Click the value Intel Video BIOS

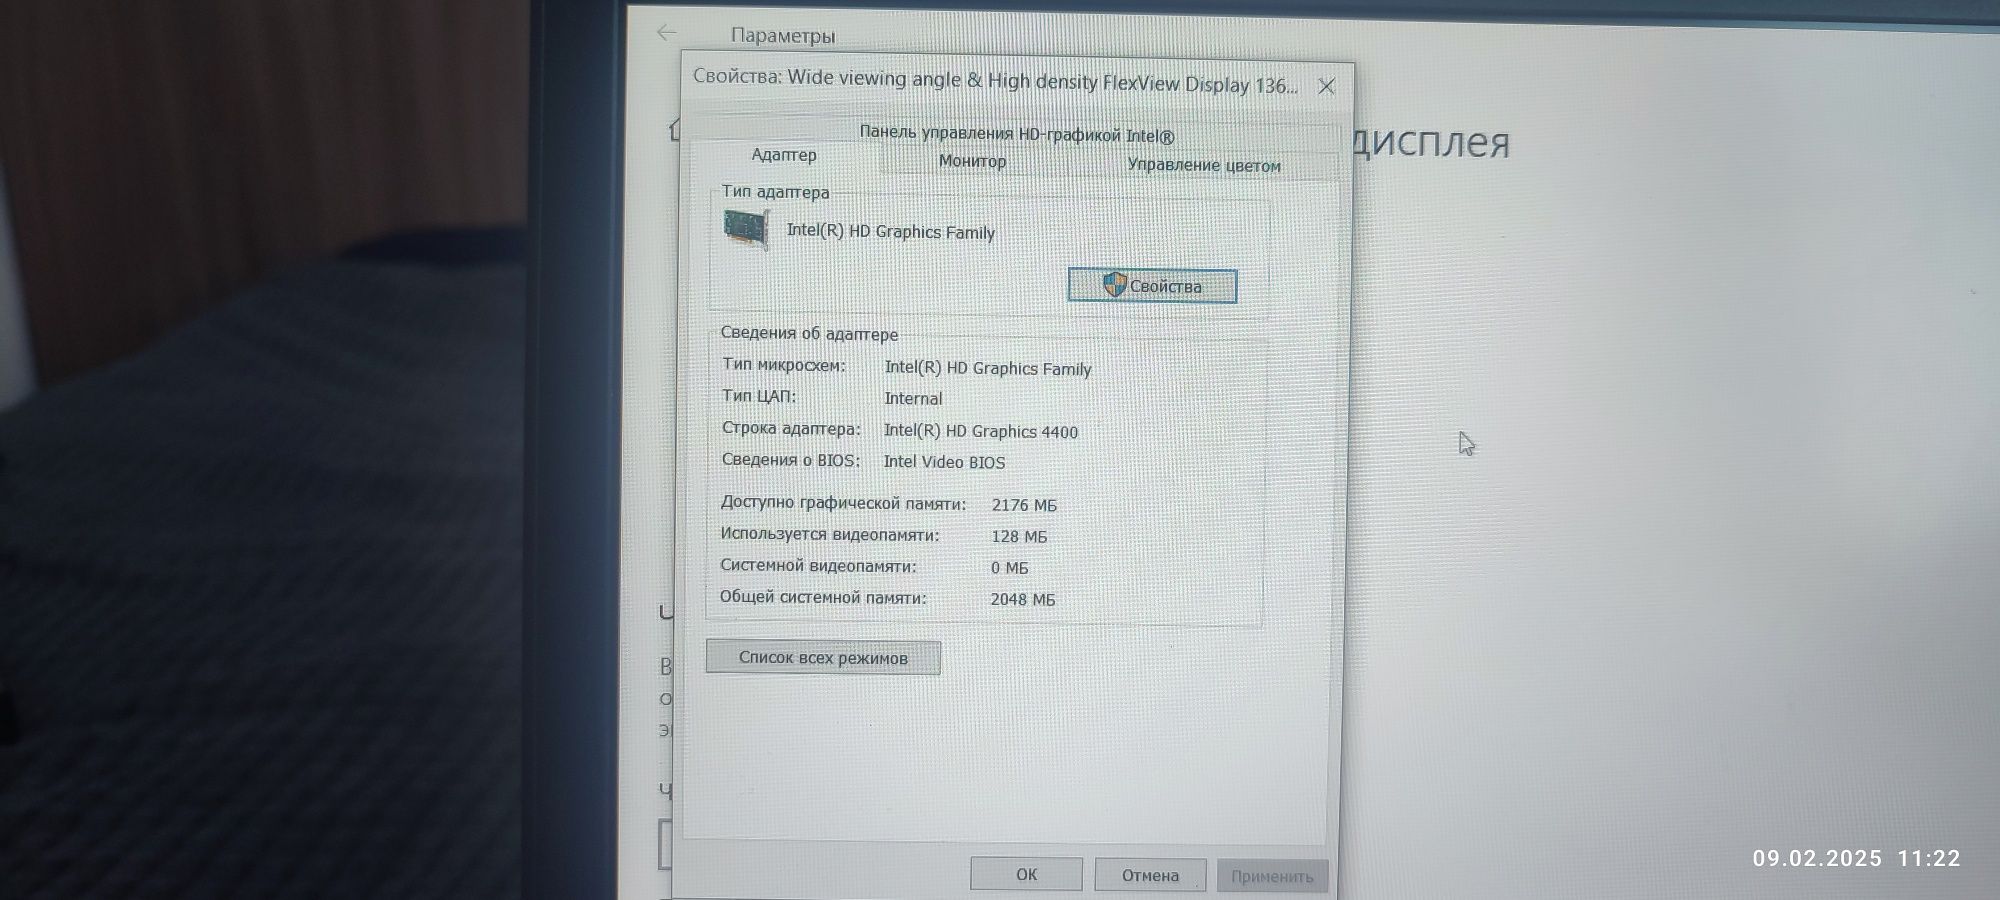click(x=944, y=462)
